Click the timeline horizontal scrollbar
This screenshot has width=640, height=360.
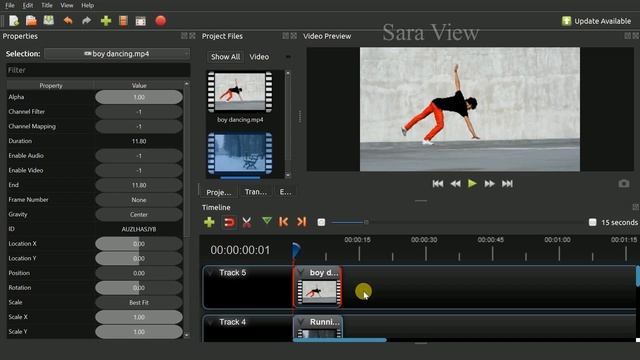(x=340, y=340)
